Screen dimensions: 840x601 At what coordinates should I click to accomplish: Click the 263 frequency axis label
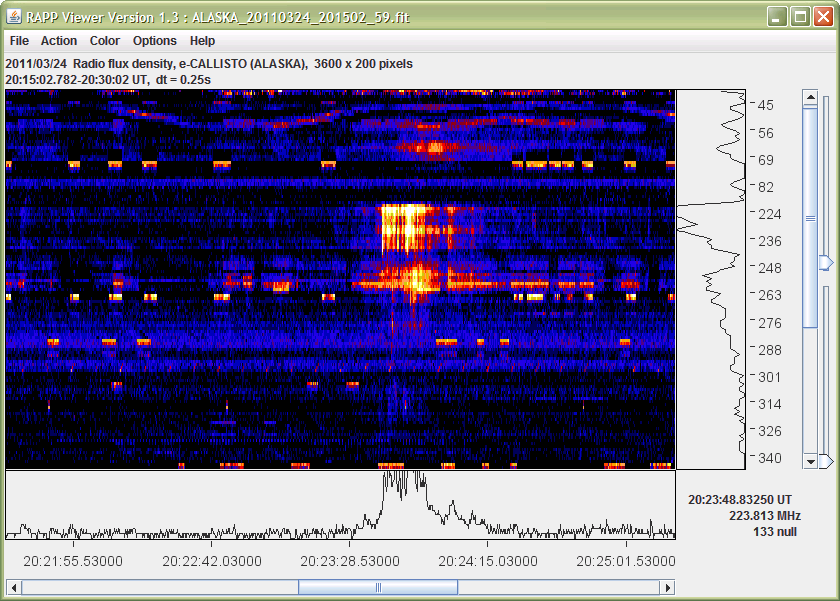coord(770,295)
